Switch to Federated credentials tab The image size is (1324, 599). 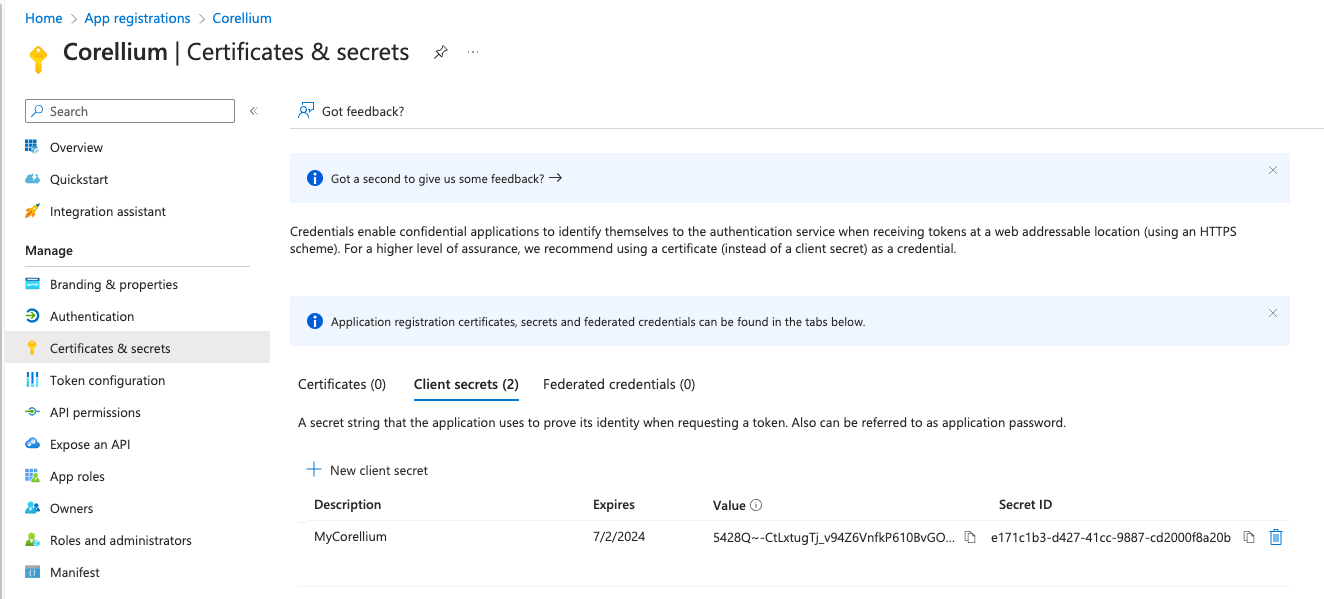click(x=618, y=384)
